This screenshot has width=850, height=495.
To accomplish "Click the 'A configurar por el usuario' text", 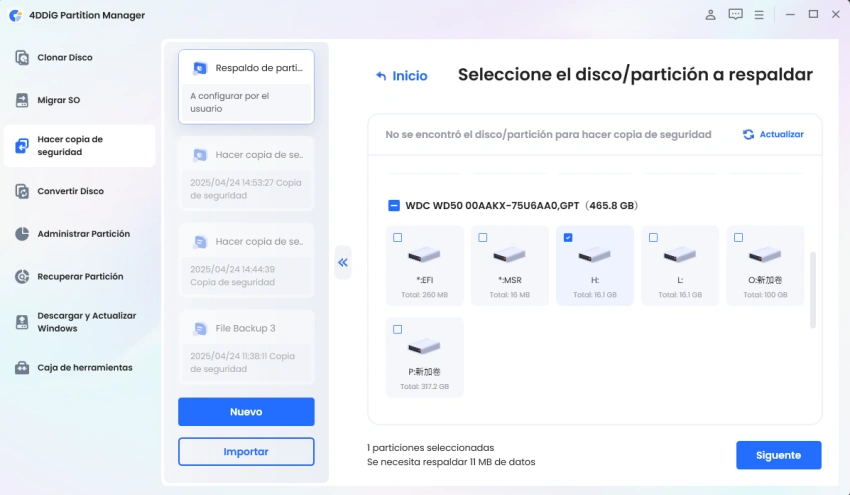I will pyautogui.click(x=230, y=102).
